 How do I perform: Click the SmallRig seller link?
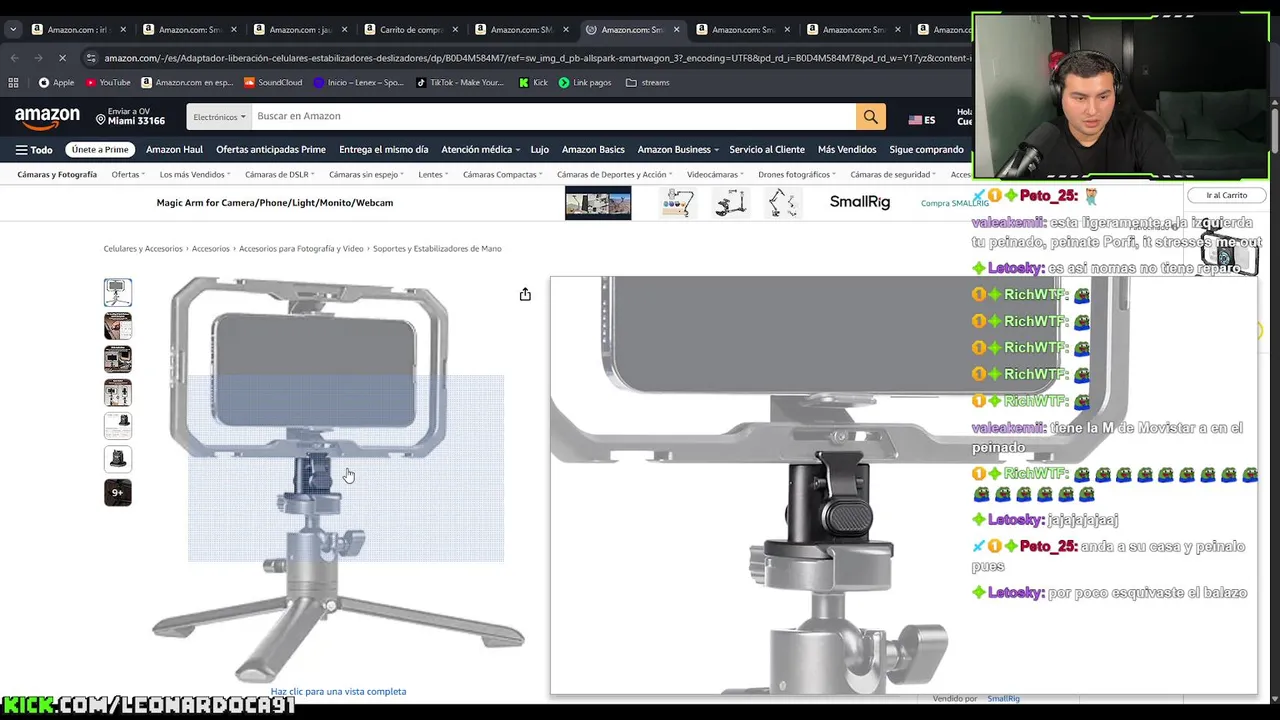pos(1003,699)
